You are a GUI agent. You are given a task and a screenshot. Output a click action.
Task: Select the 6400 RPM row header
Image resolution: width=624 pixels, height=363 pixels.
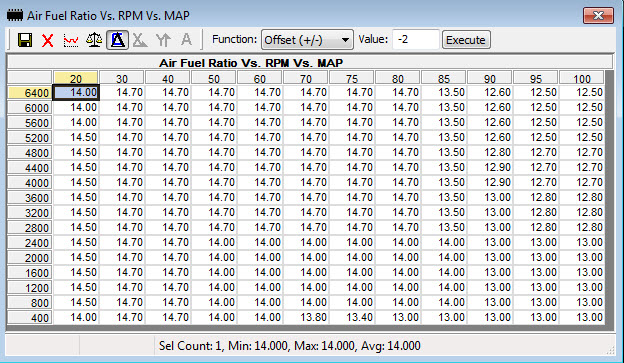coord(30,93)
